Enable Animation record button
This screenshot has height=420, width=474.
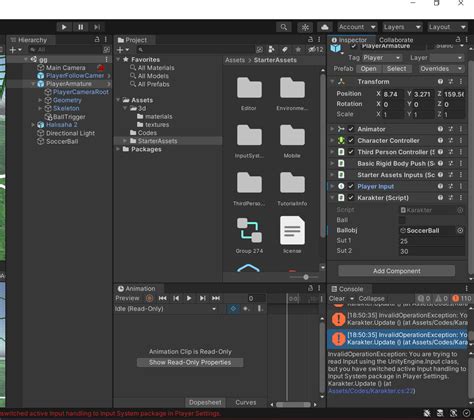(149, 298)
